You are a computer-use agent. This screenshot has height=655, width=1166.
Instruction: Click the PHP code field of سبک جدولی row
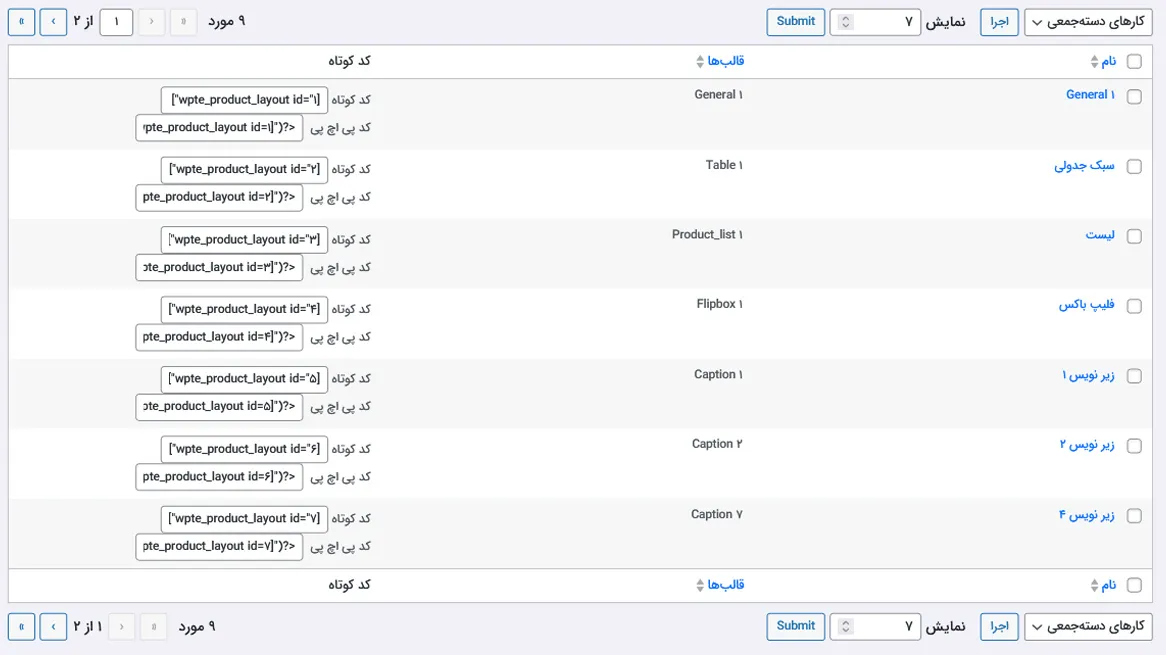coord(219,198)
